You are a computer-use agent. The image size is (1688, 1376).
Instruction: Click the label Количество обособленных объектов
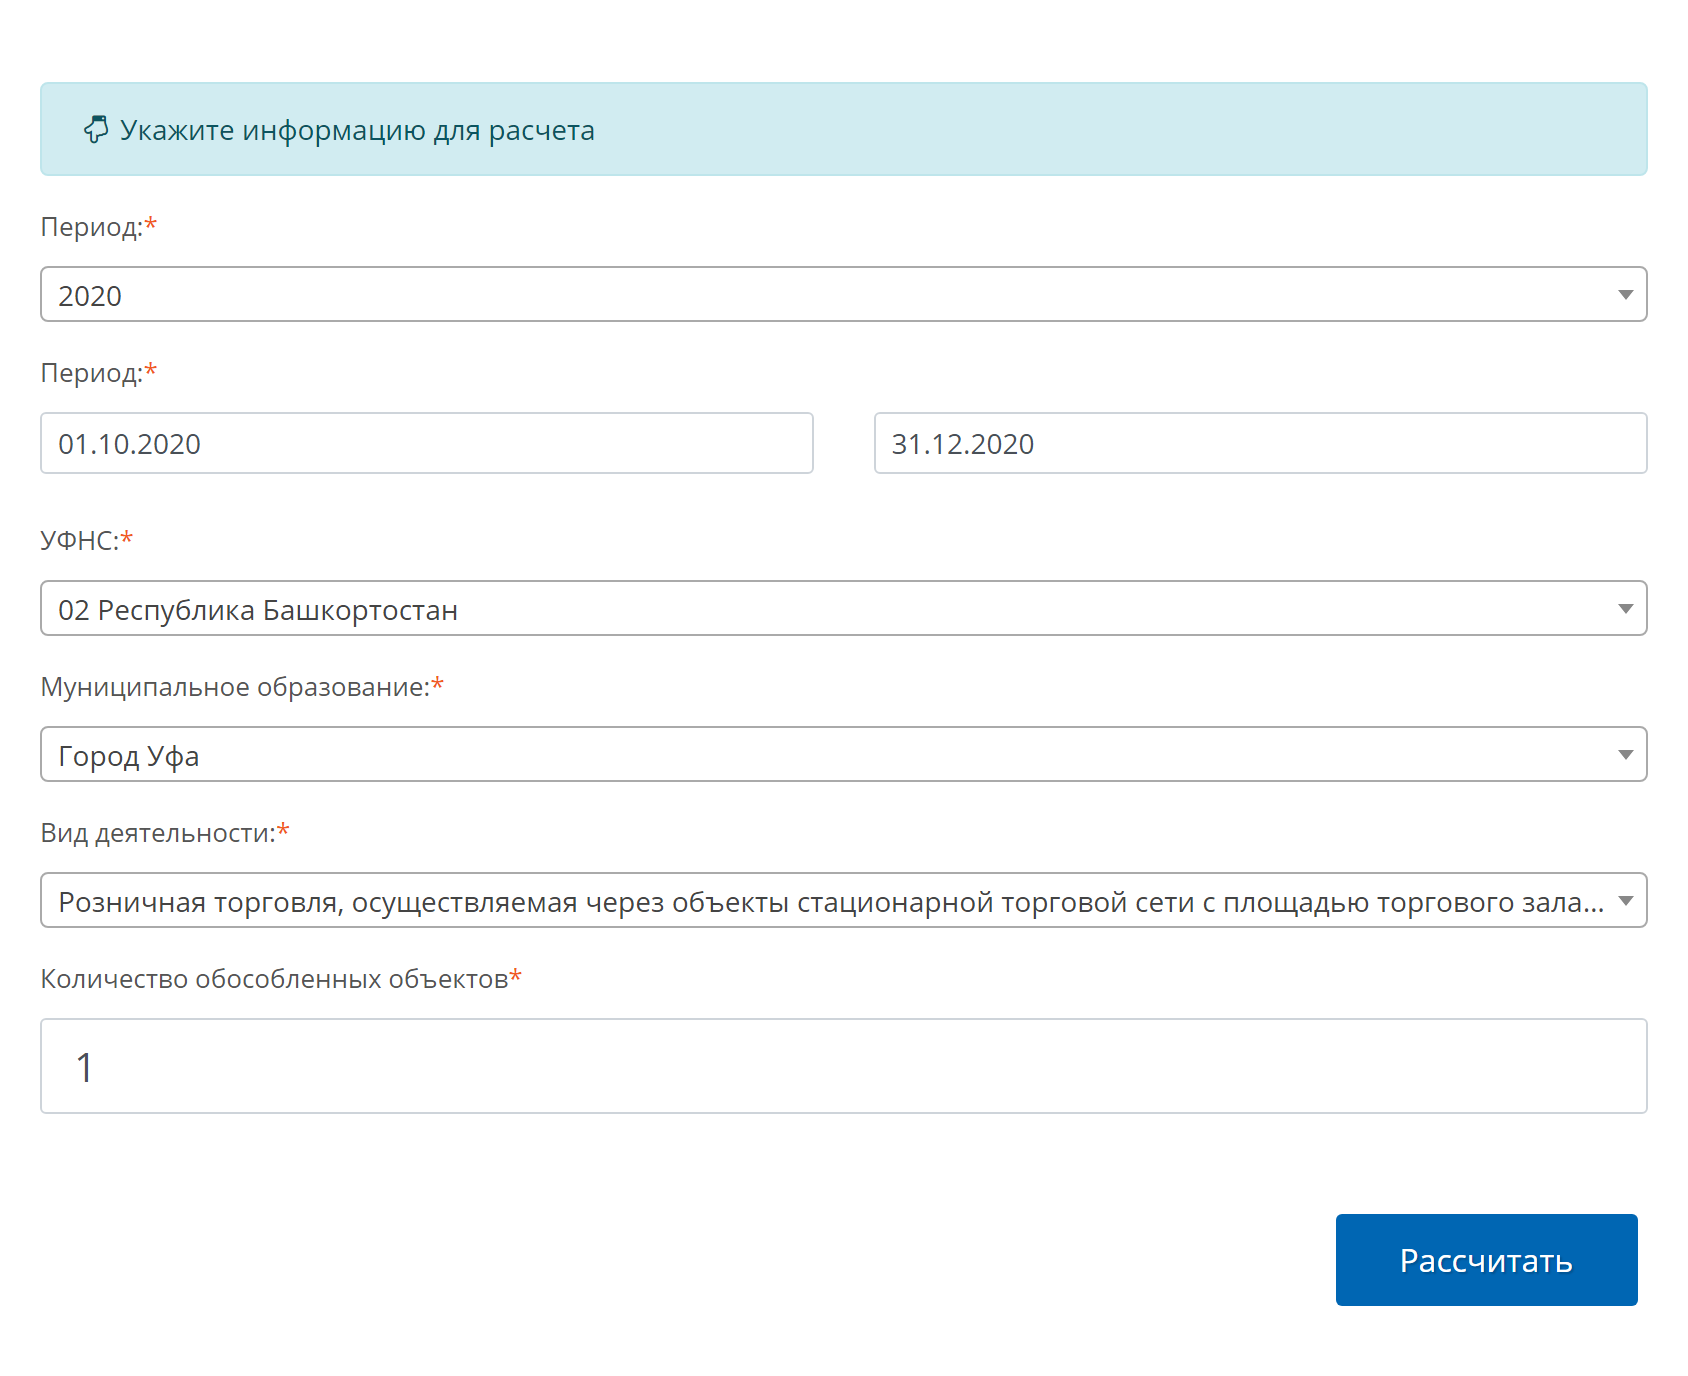(x=274, y=979)
